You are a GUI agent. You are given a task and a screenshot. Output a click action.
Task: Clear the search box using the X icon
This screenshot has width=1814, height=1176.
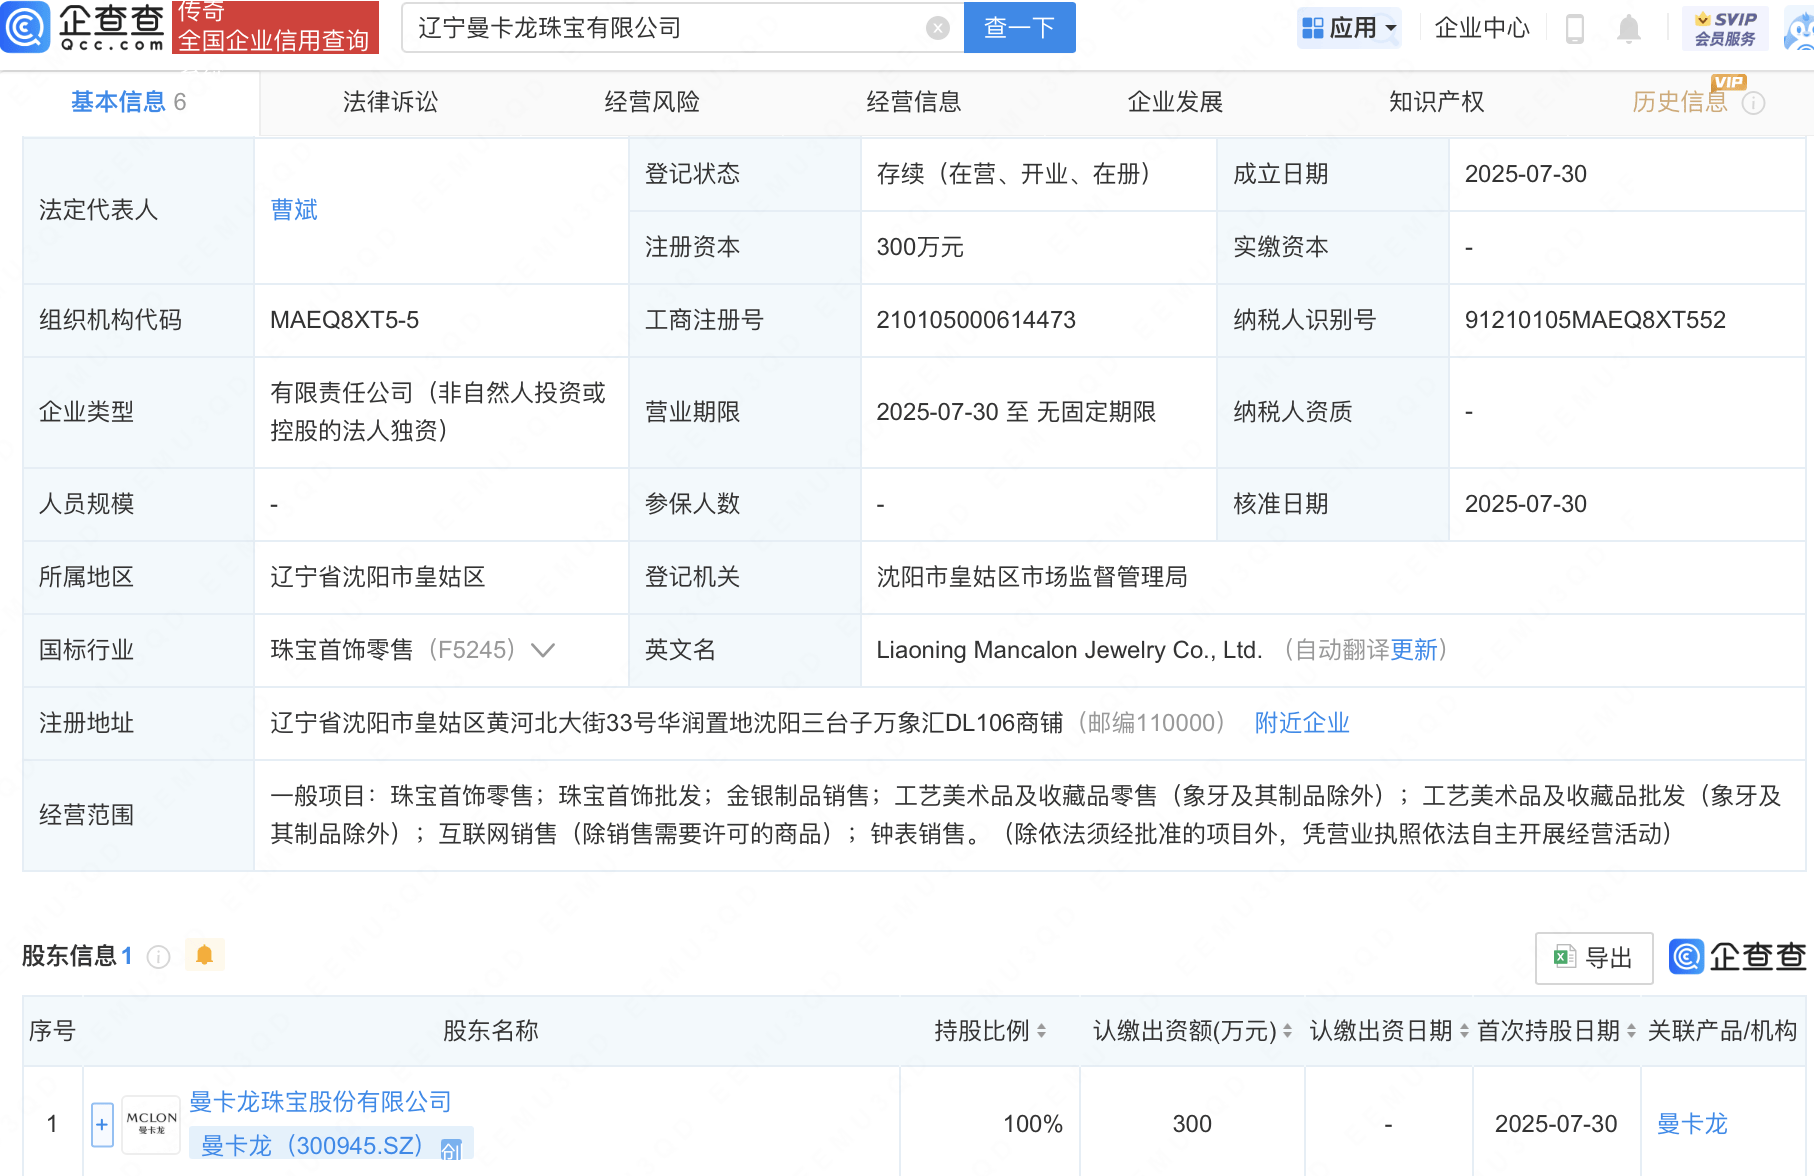[936, 27]
